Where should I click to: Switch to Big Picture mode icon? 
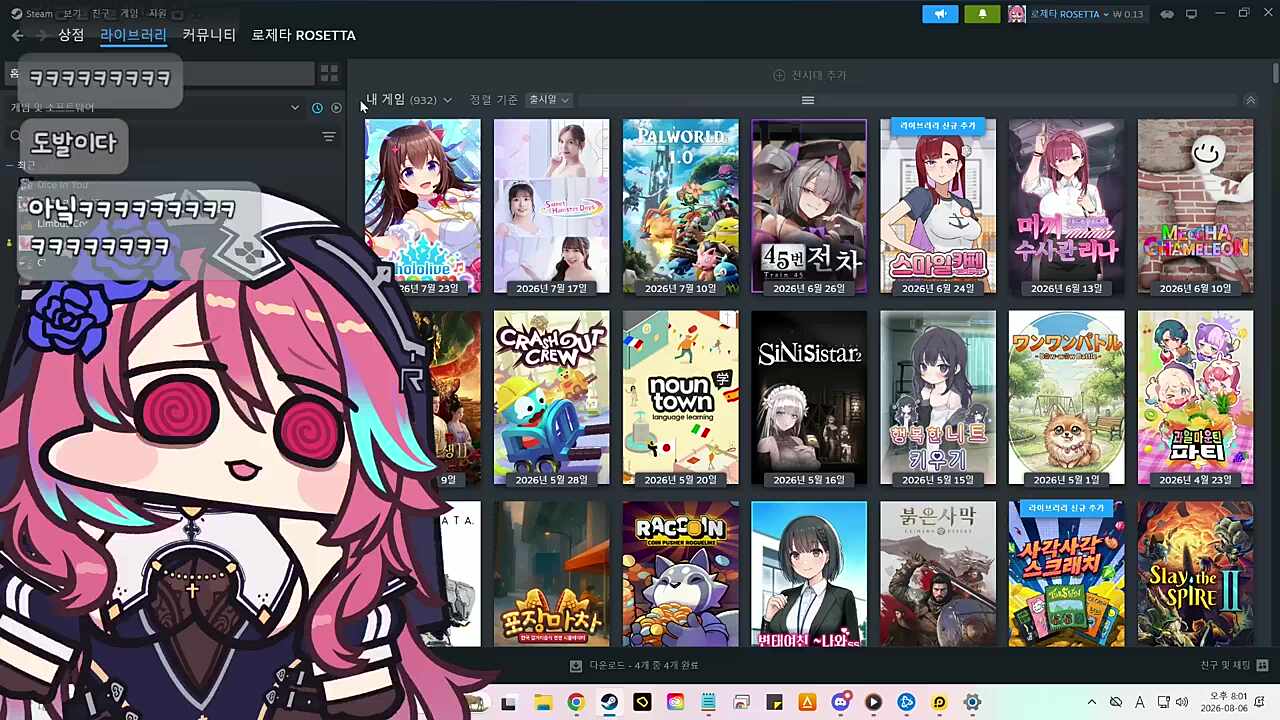coord(1191,14)
